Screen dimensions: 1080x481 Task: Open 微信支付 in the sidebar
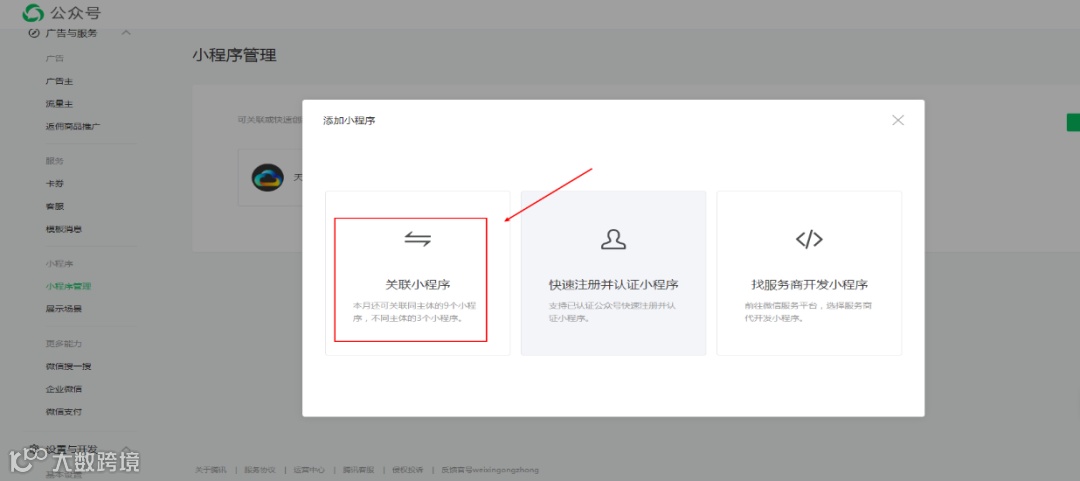[64, 411]
